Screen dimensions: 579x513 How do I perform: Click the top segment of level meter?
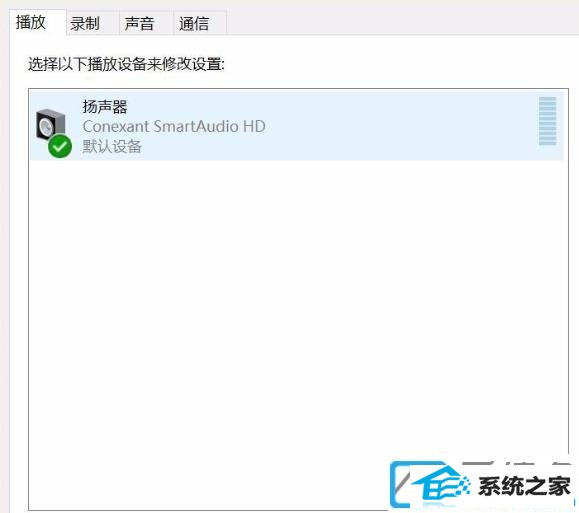click(x=547, y=99)
